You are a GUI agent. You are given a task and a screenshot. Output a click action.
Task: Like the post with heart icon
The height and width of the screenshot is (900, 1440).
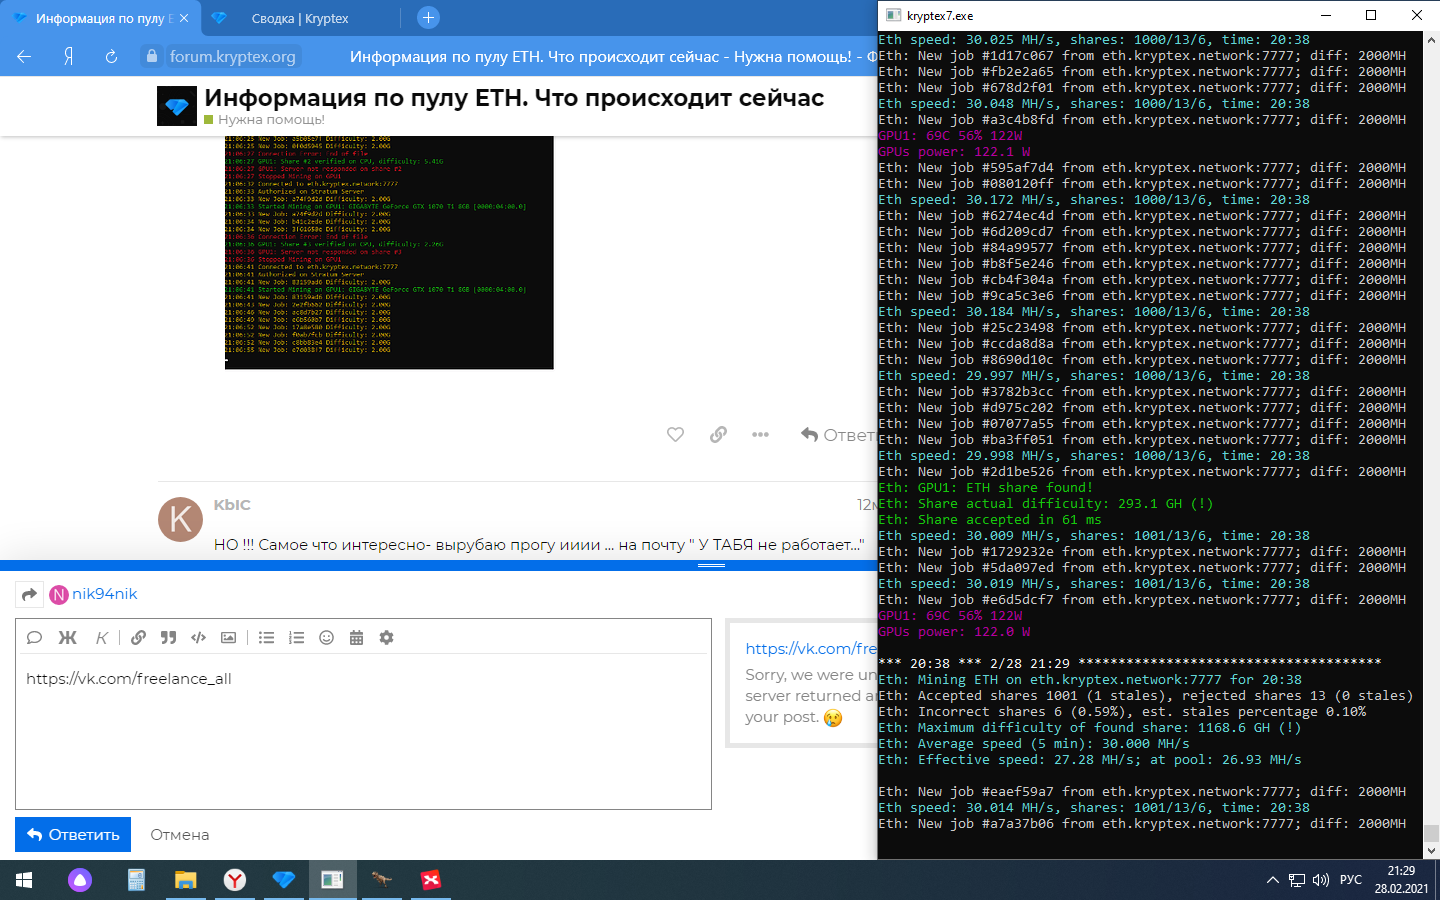click(676, 434)
